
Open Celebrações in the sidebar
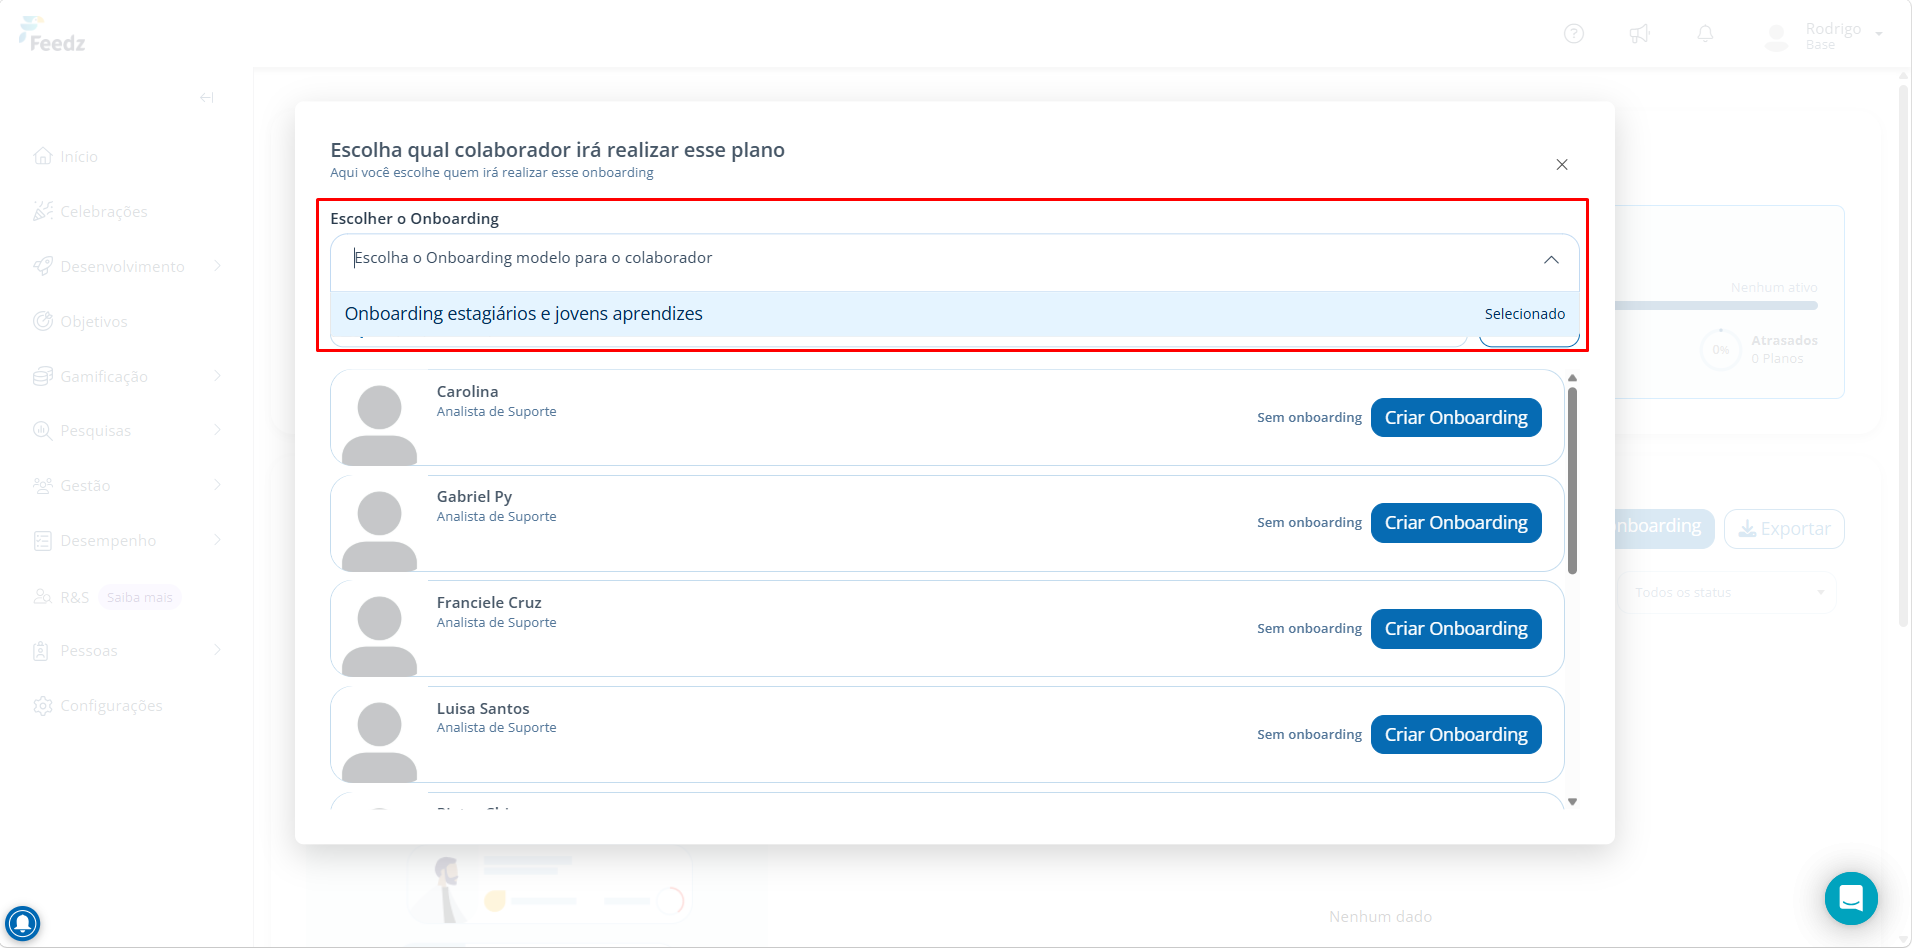pyautogui.click(x=90, y=211)
